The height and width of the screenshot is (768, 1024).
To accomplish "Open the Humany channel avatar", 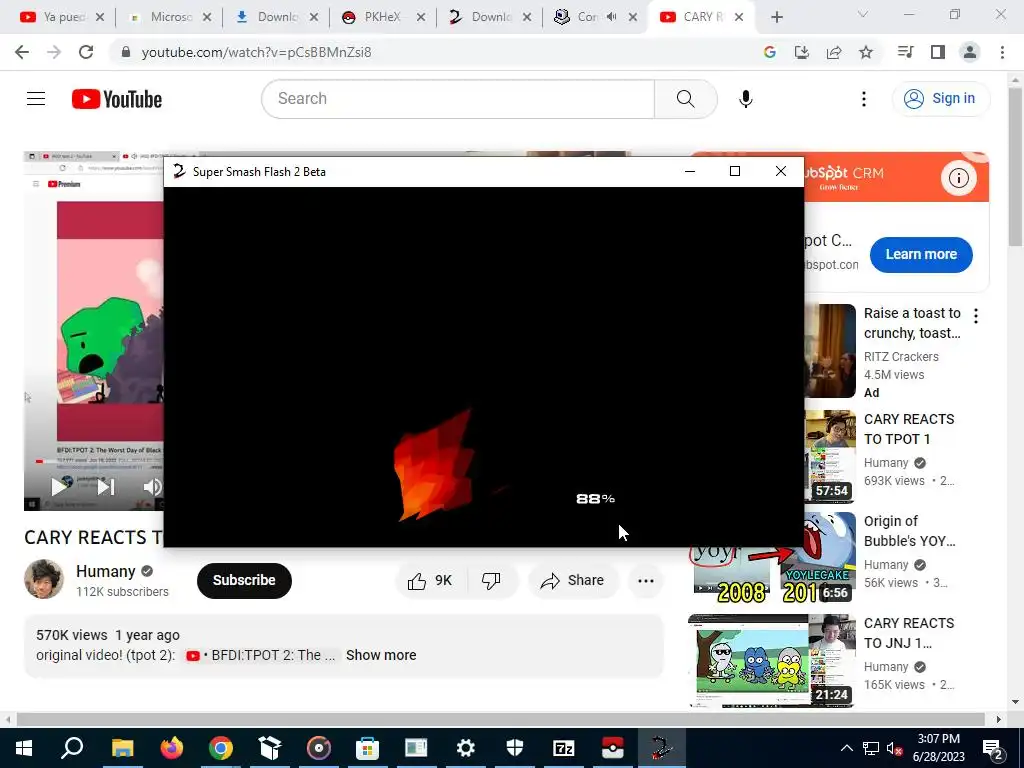I will tap(44, 579).
